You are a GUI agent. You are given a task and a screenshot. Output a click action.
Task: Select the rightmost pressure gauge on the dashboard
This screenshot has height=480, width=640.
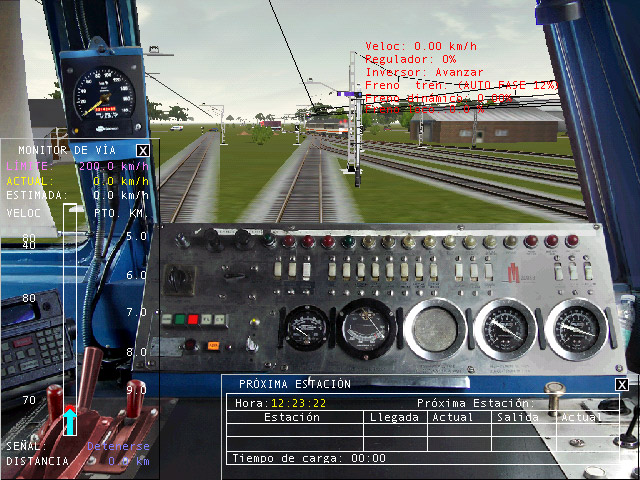coord(577,328)
